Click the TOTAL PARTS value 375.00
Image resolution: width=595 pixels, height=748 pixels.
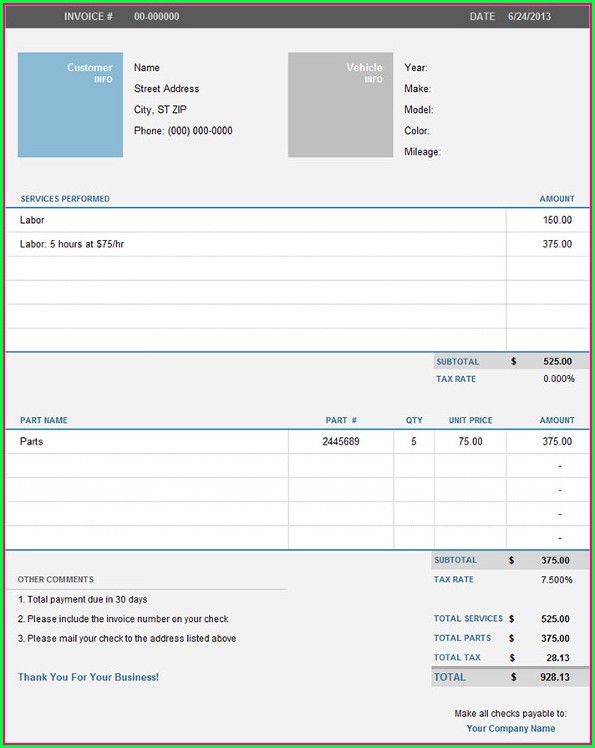coord(555,639)
